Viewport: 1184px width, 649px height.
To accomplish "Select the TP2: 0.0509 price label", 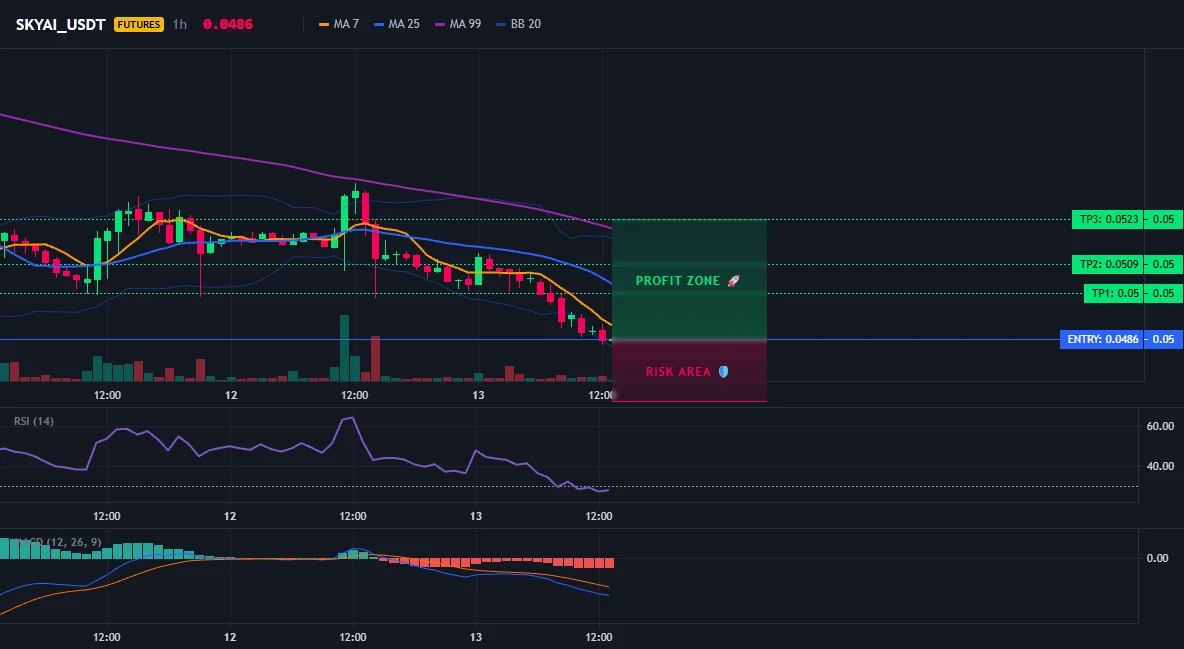I will 1107,264.
